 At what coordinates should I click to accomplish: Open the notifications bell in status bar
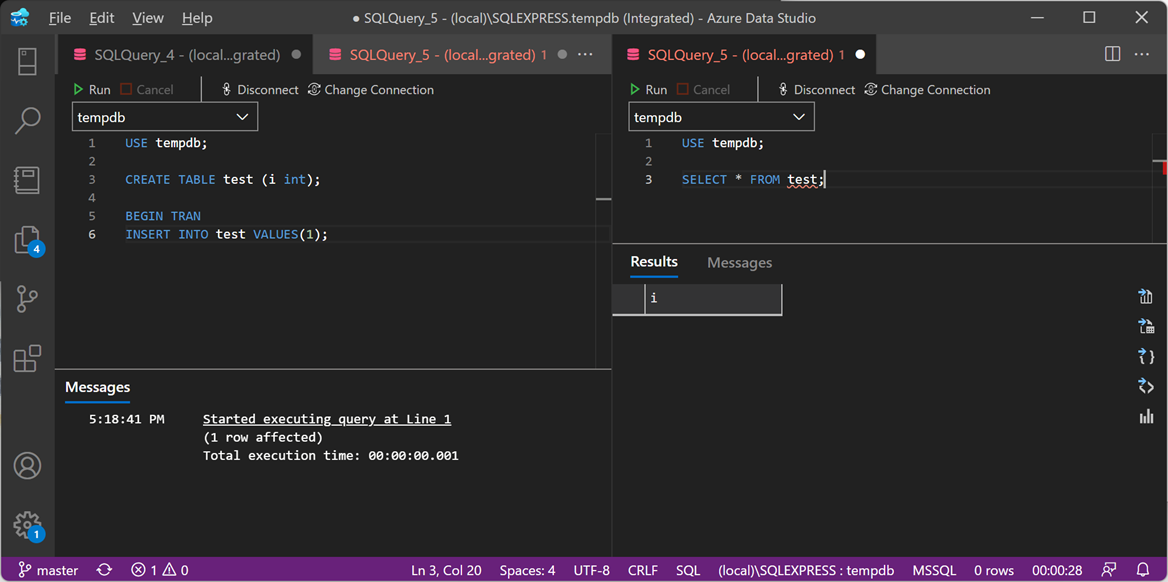1143,570
